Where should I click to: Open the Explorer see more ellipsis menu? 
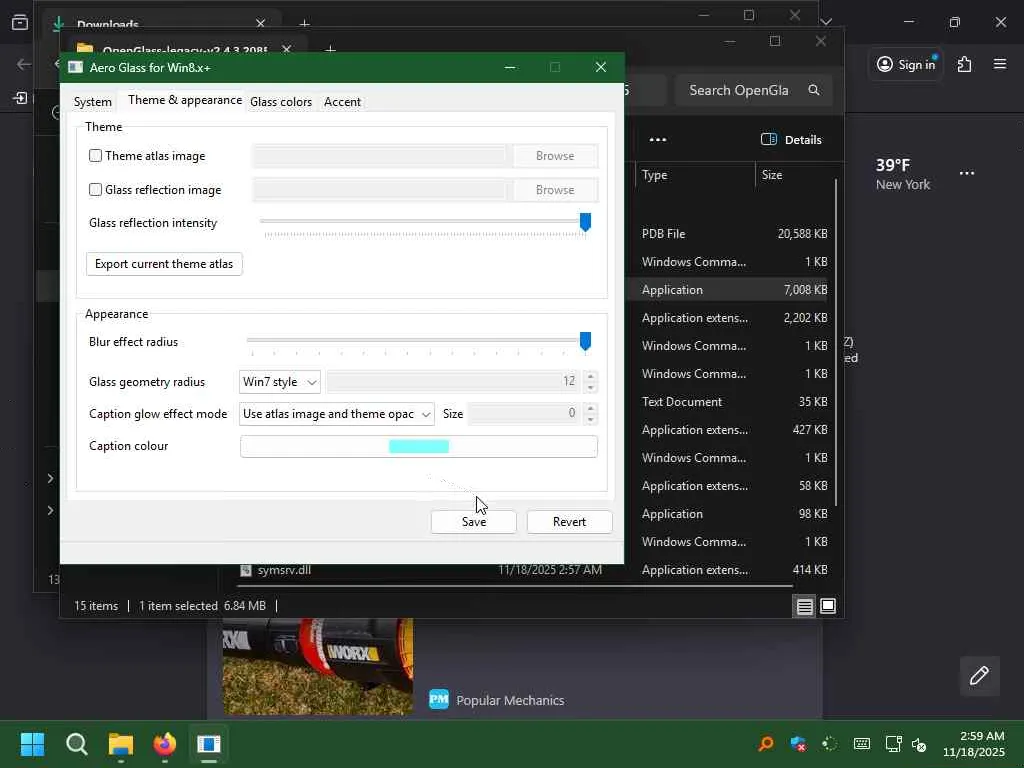click(658, 140)
